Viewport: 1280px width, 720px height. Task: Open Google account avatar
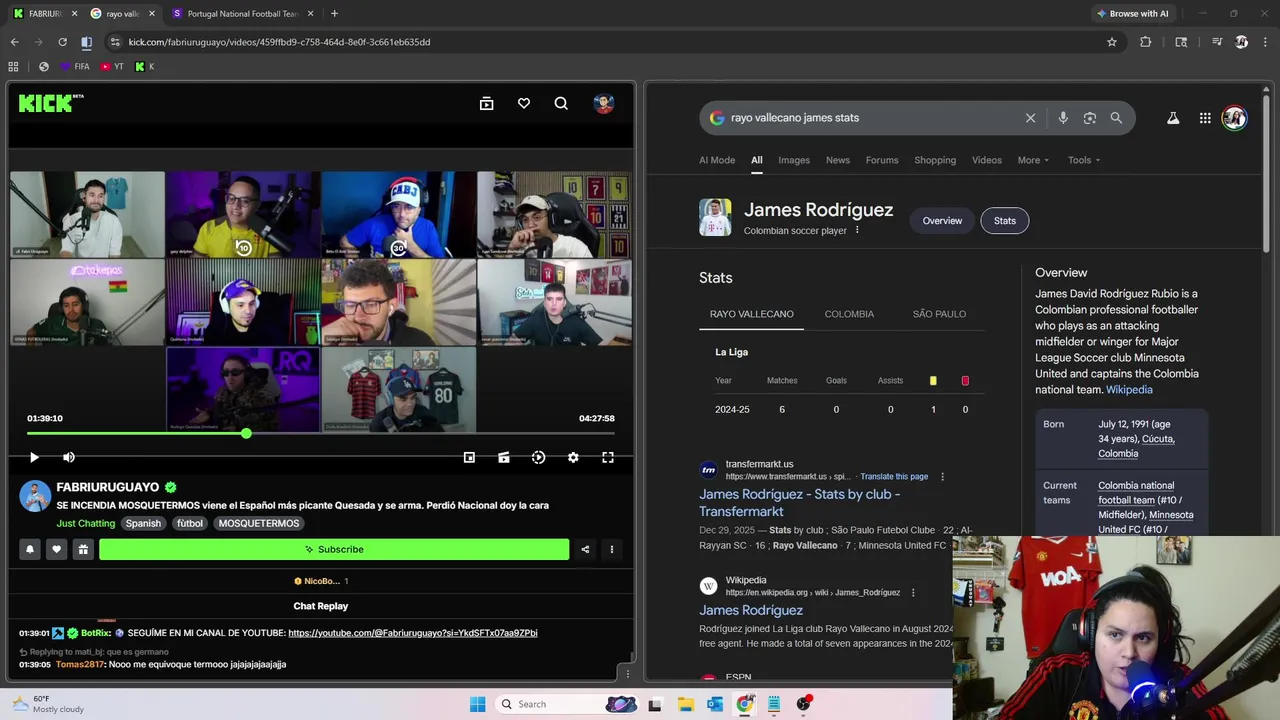click(x=1234, y=118)
